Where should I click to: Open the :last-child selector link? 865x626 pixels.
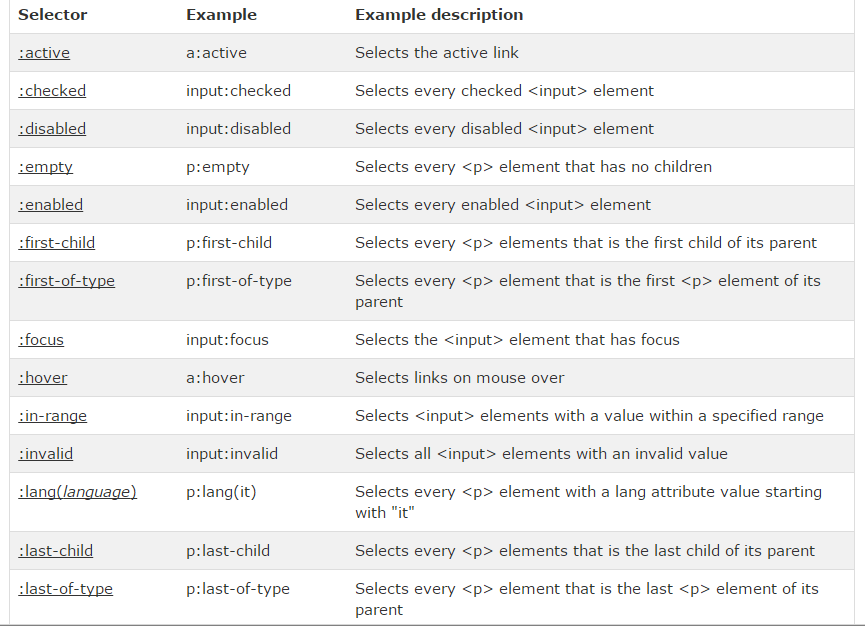pyautogui.click(x=55, y=552)
